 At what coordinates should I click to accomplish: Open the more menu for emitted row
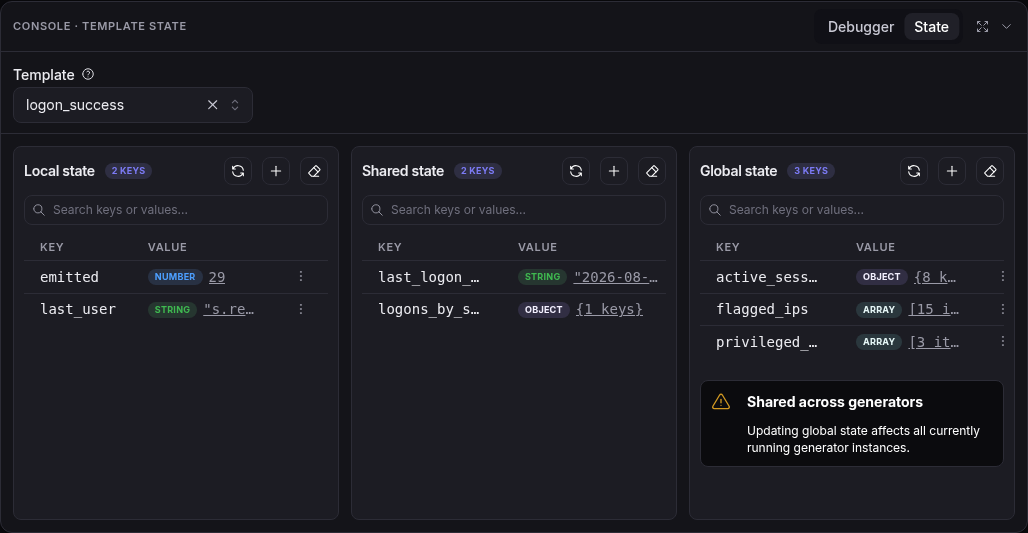point(301,277)
